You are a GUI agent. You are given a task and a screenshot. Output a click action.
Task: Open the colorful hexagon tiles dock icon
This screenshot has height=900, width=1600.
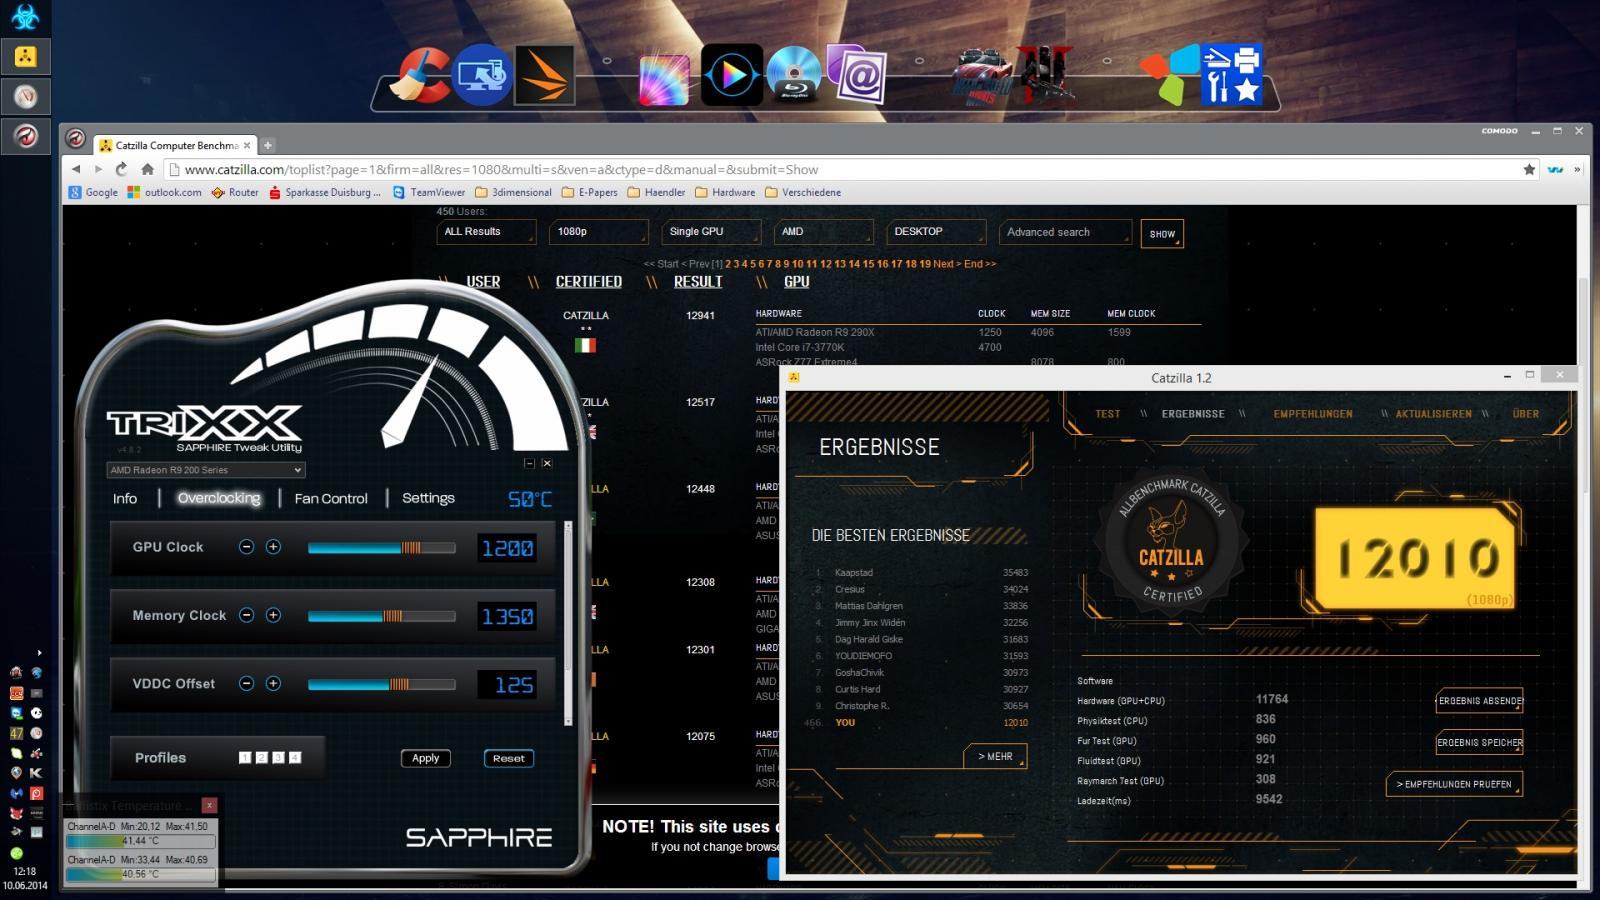(1169, 75)
